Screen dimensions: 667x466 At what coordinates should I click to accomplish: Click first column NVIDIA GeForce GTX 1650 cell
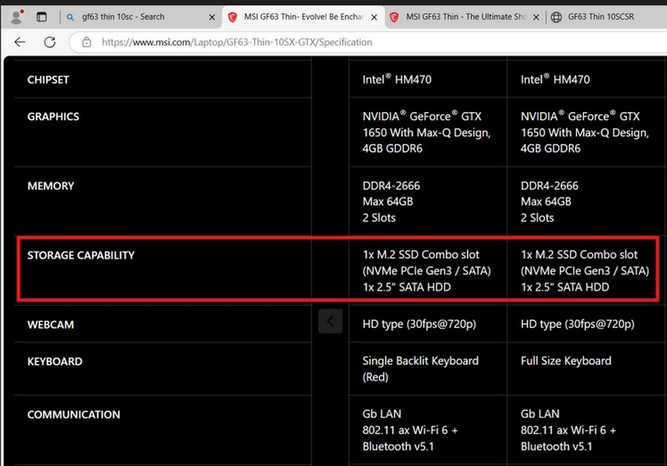point(427,132)
